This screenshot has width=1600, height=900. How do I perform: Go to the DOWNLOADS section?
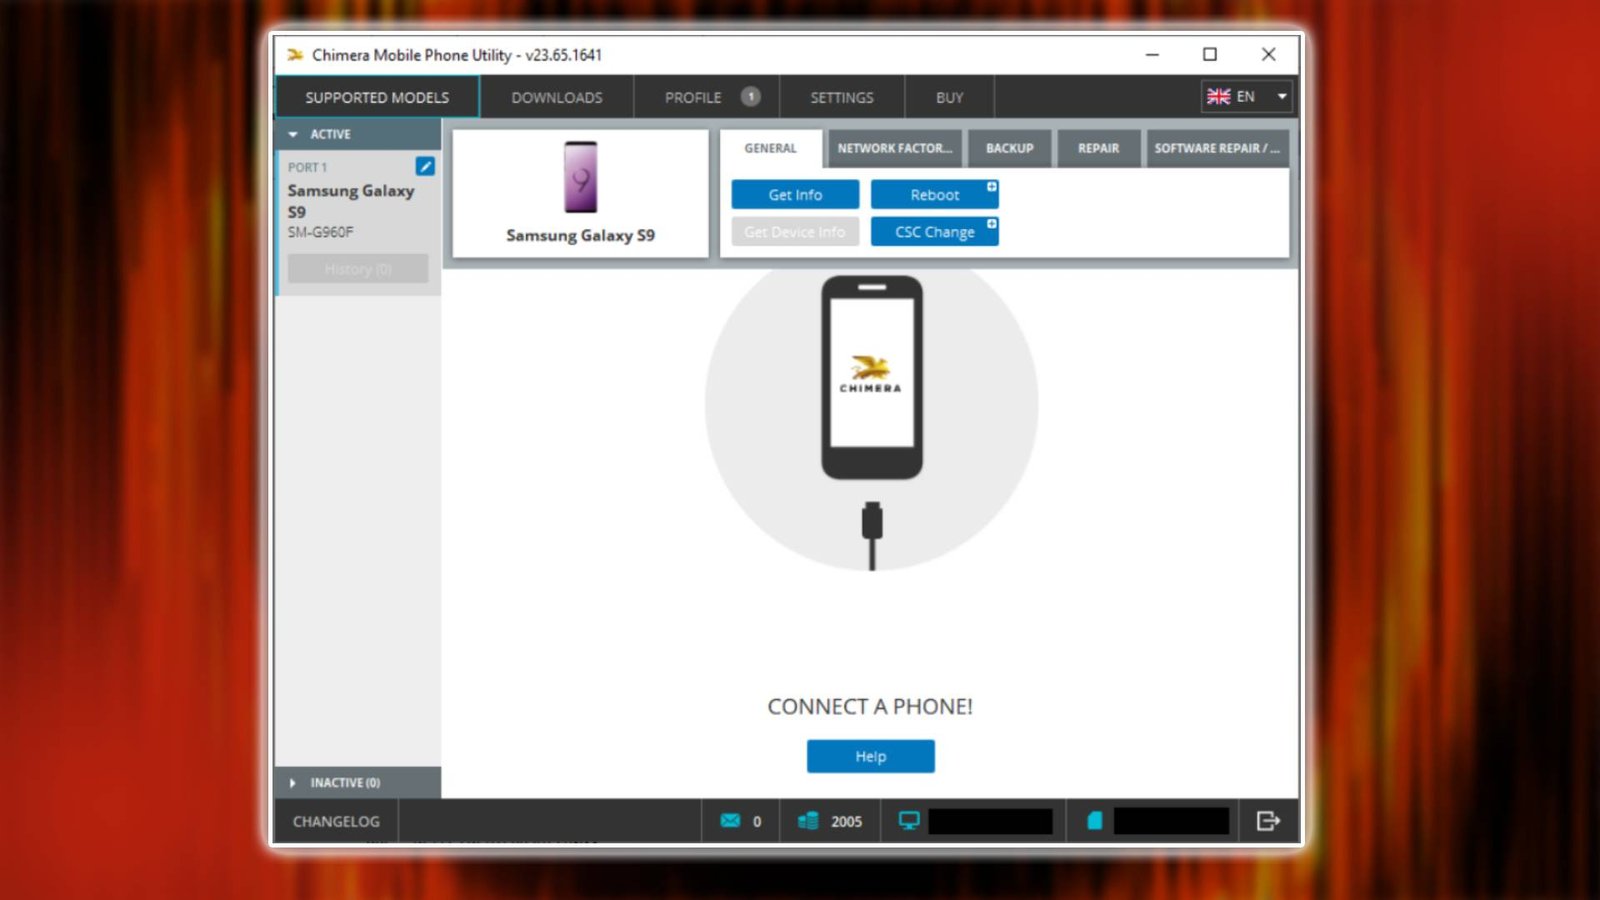557,96
